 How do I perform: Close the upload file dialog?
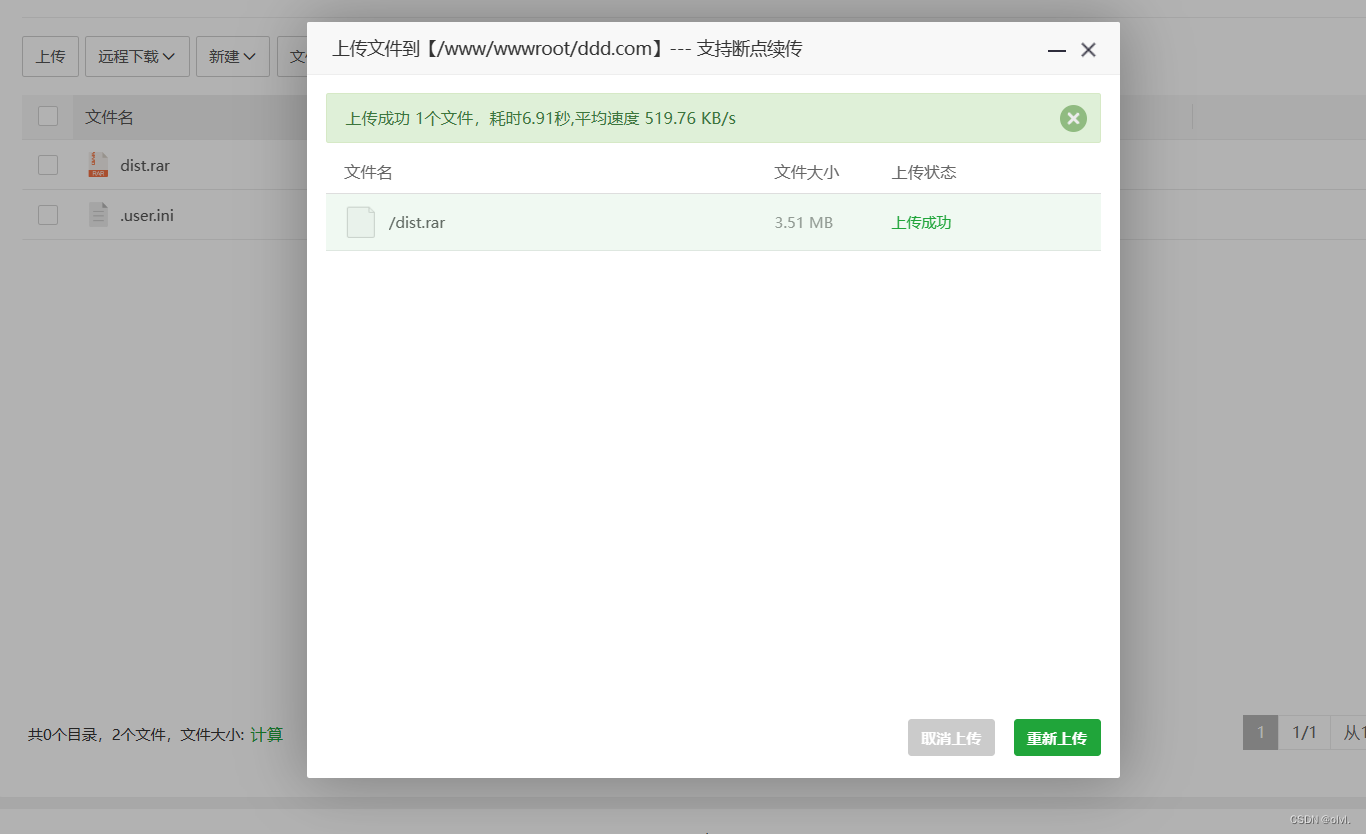click(1089, 50)
